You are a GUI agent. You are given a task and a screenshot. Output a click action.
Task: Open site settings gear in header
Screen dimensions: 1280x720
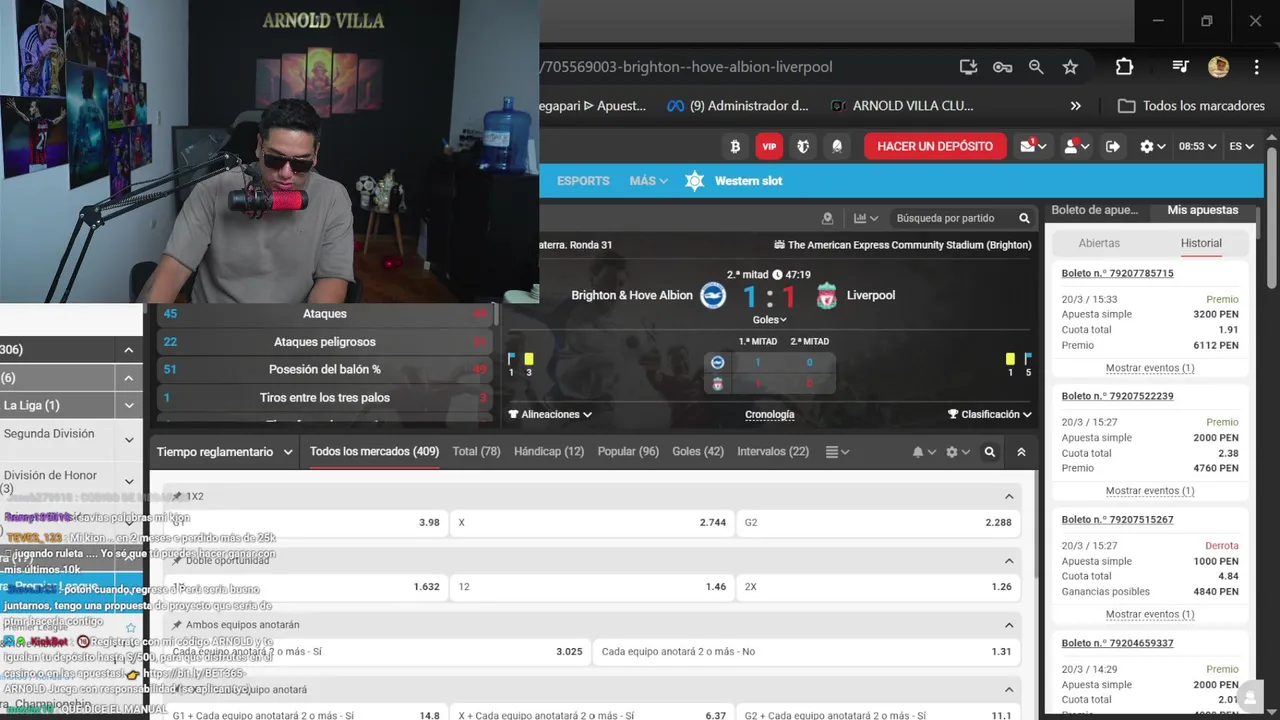(1153, 146)
